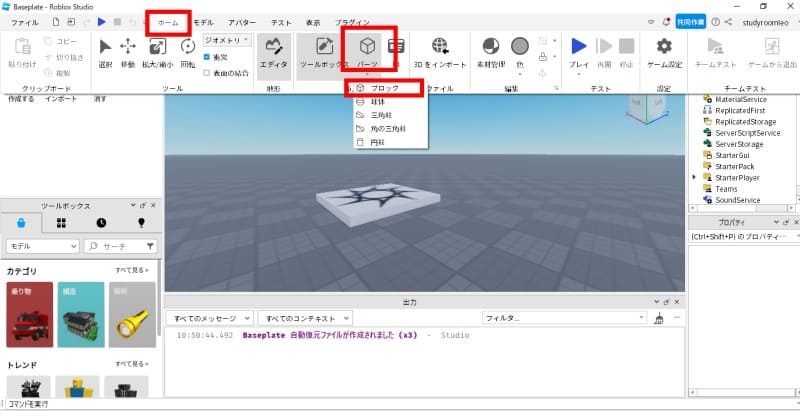The image size is (800, 418).
Task: Select Teams in Explorer
Action: [x=726, y=189]
